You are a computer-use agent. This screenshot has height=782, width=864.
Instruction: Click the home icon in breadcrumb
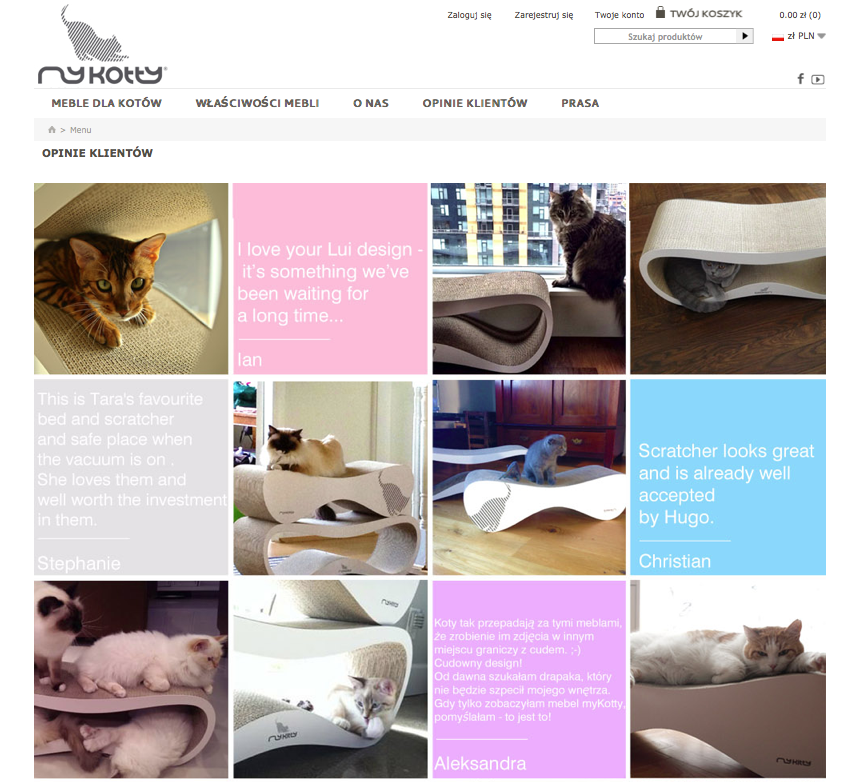click(x=52, y=130)
